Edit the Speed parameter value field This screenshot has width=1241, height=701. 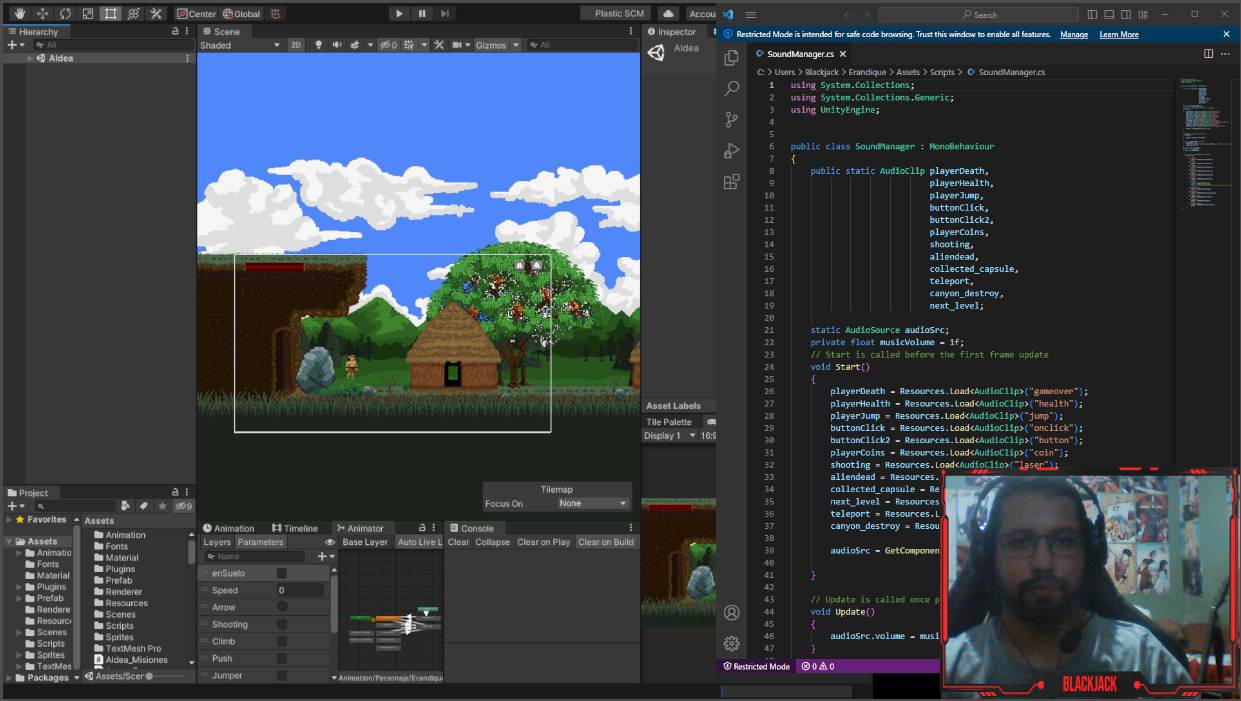click(x=300, y=590)
